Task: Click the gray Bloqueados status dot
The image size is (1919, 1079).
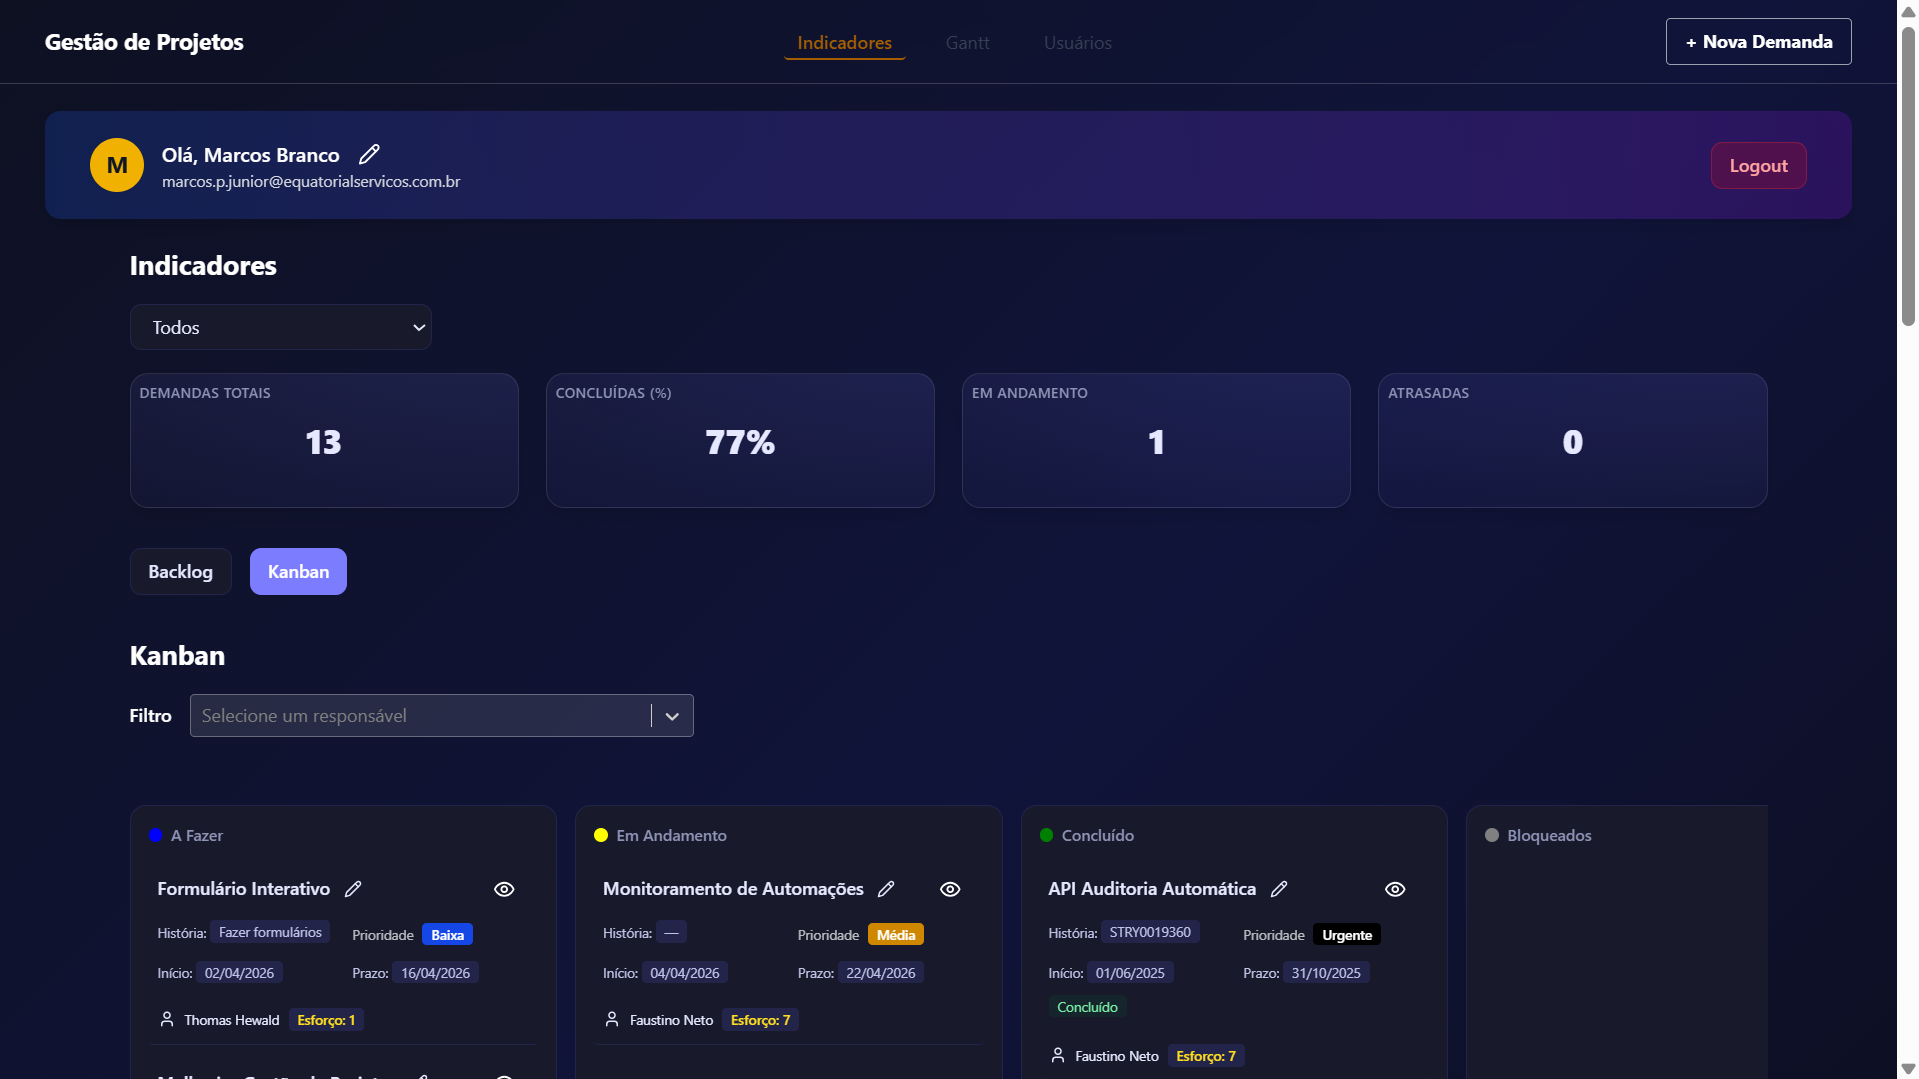Action: tap(1492, 835)
